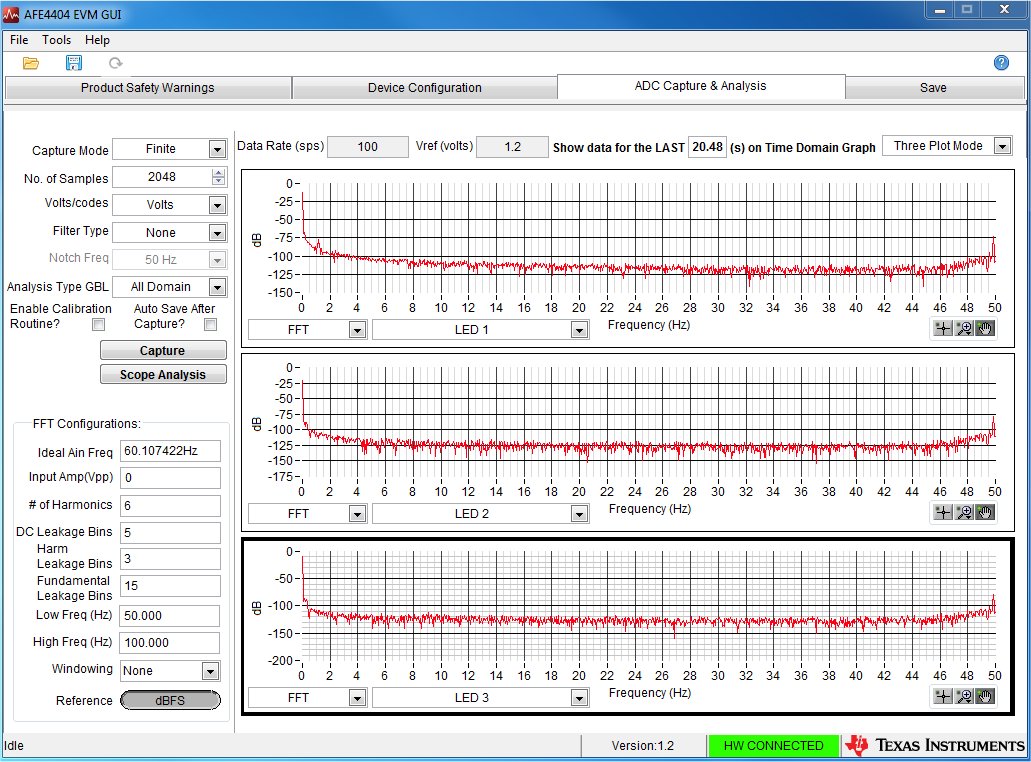1031x762 pixels.
Task: Switch to Device Configuration tab
Action: [x=425, y=87]
